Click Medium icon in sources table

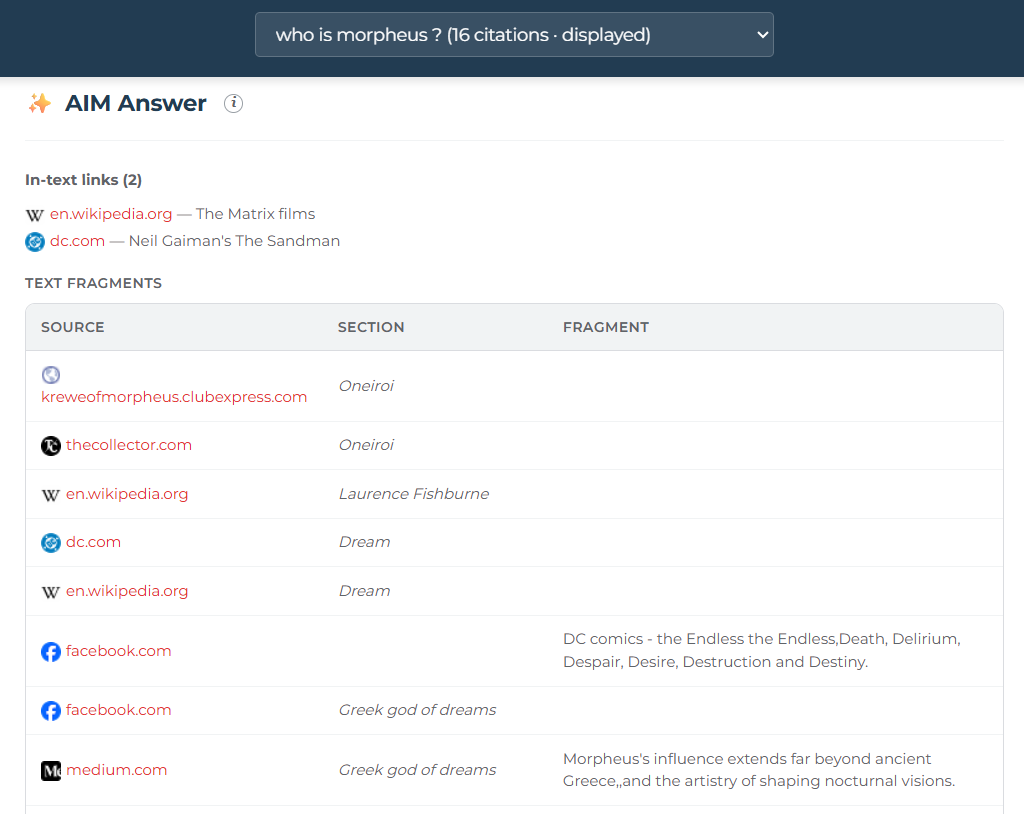tap(51, 771)
